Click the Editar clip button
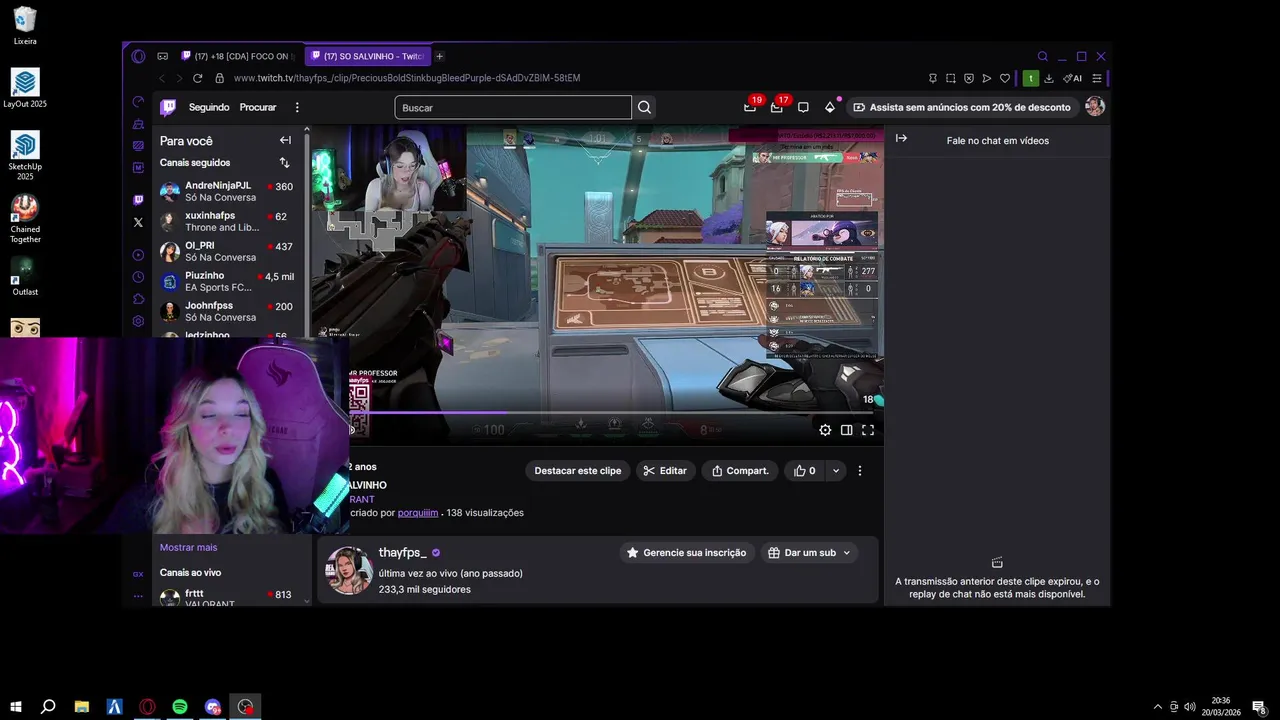 click(665, 470)
